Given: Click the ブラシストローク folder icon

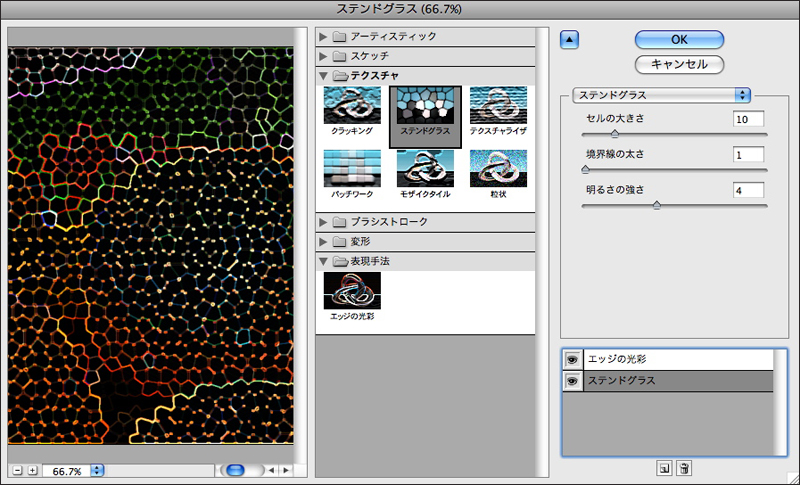Looking at the screenshot, I should [339, 222].
